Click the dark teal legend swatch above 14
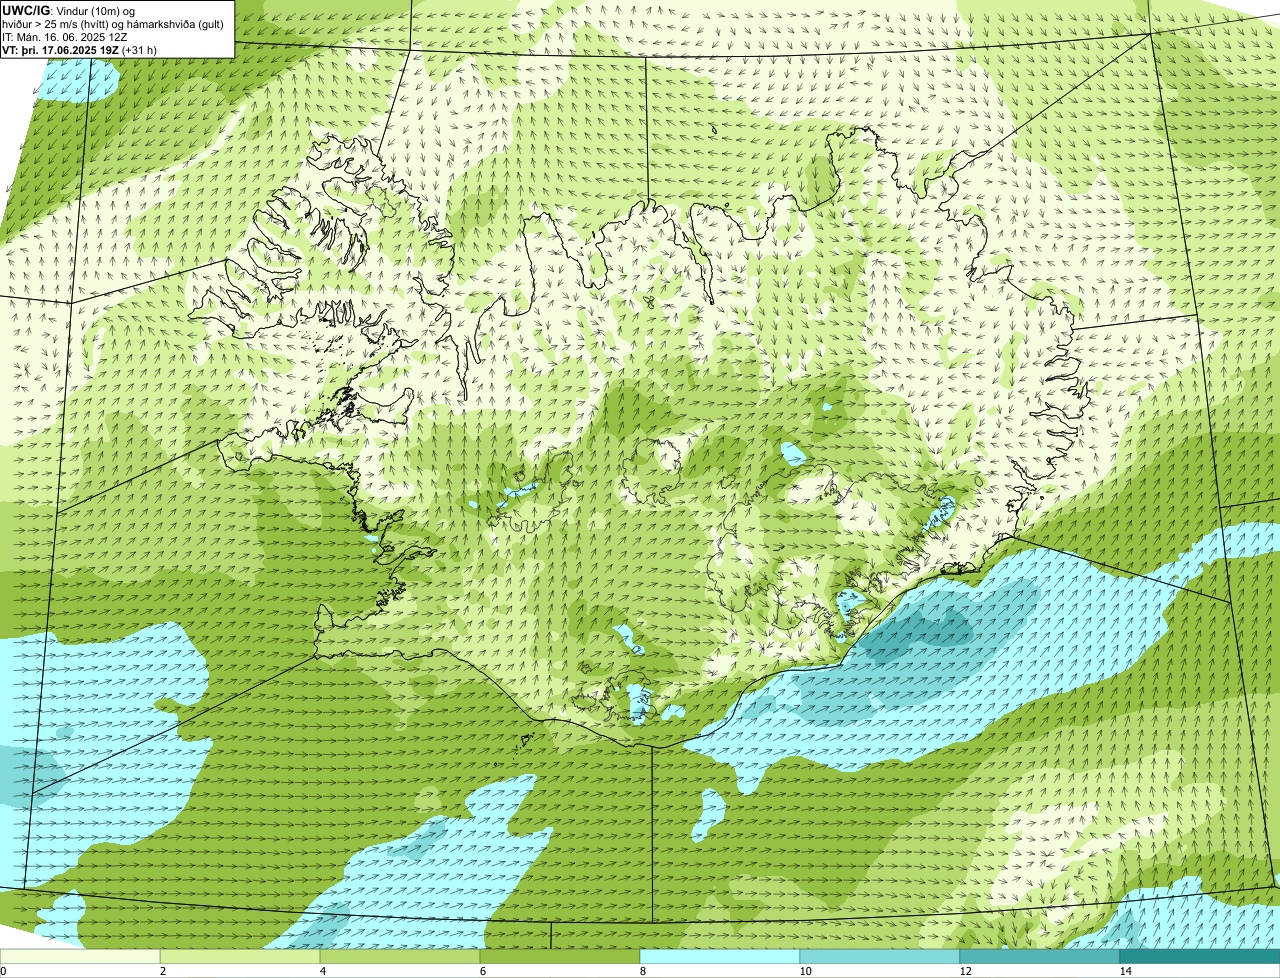 pyautogui.click(x=1200, y=956)
